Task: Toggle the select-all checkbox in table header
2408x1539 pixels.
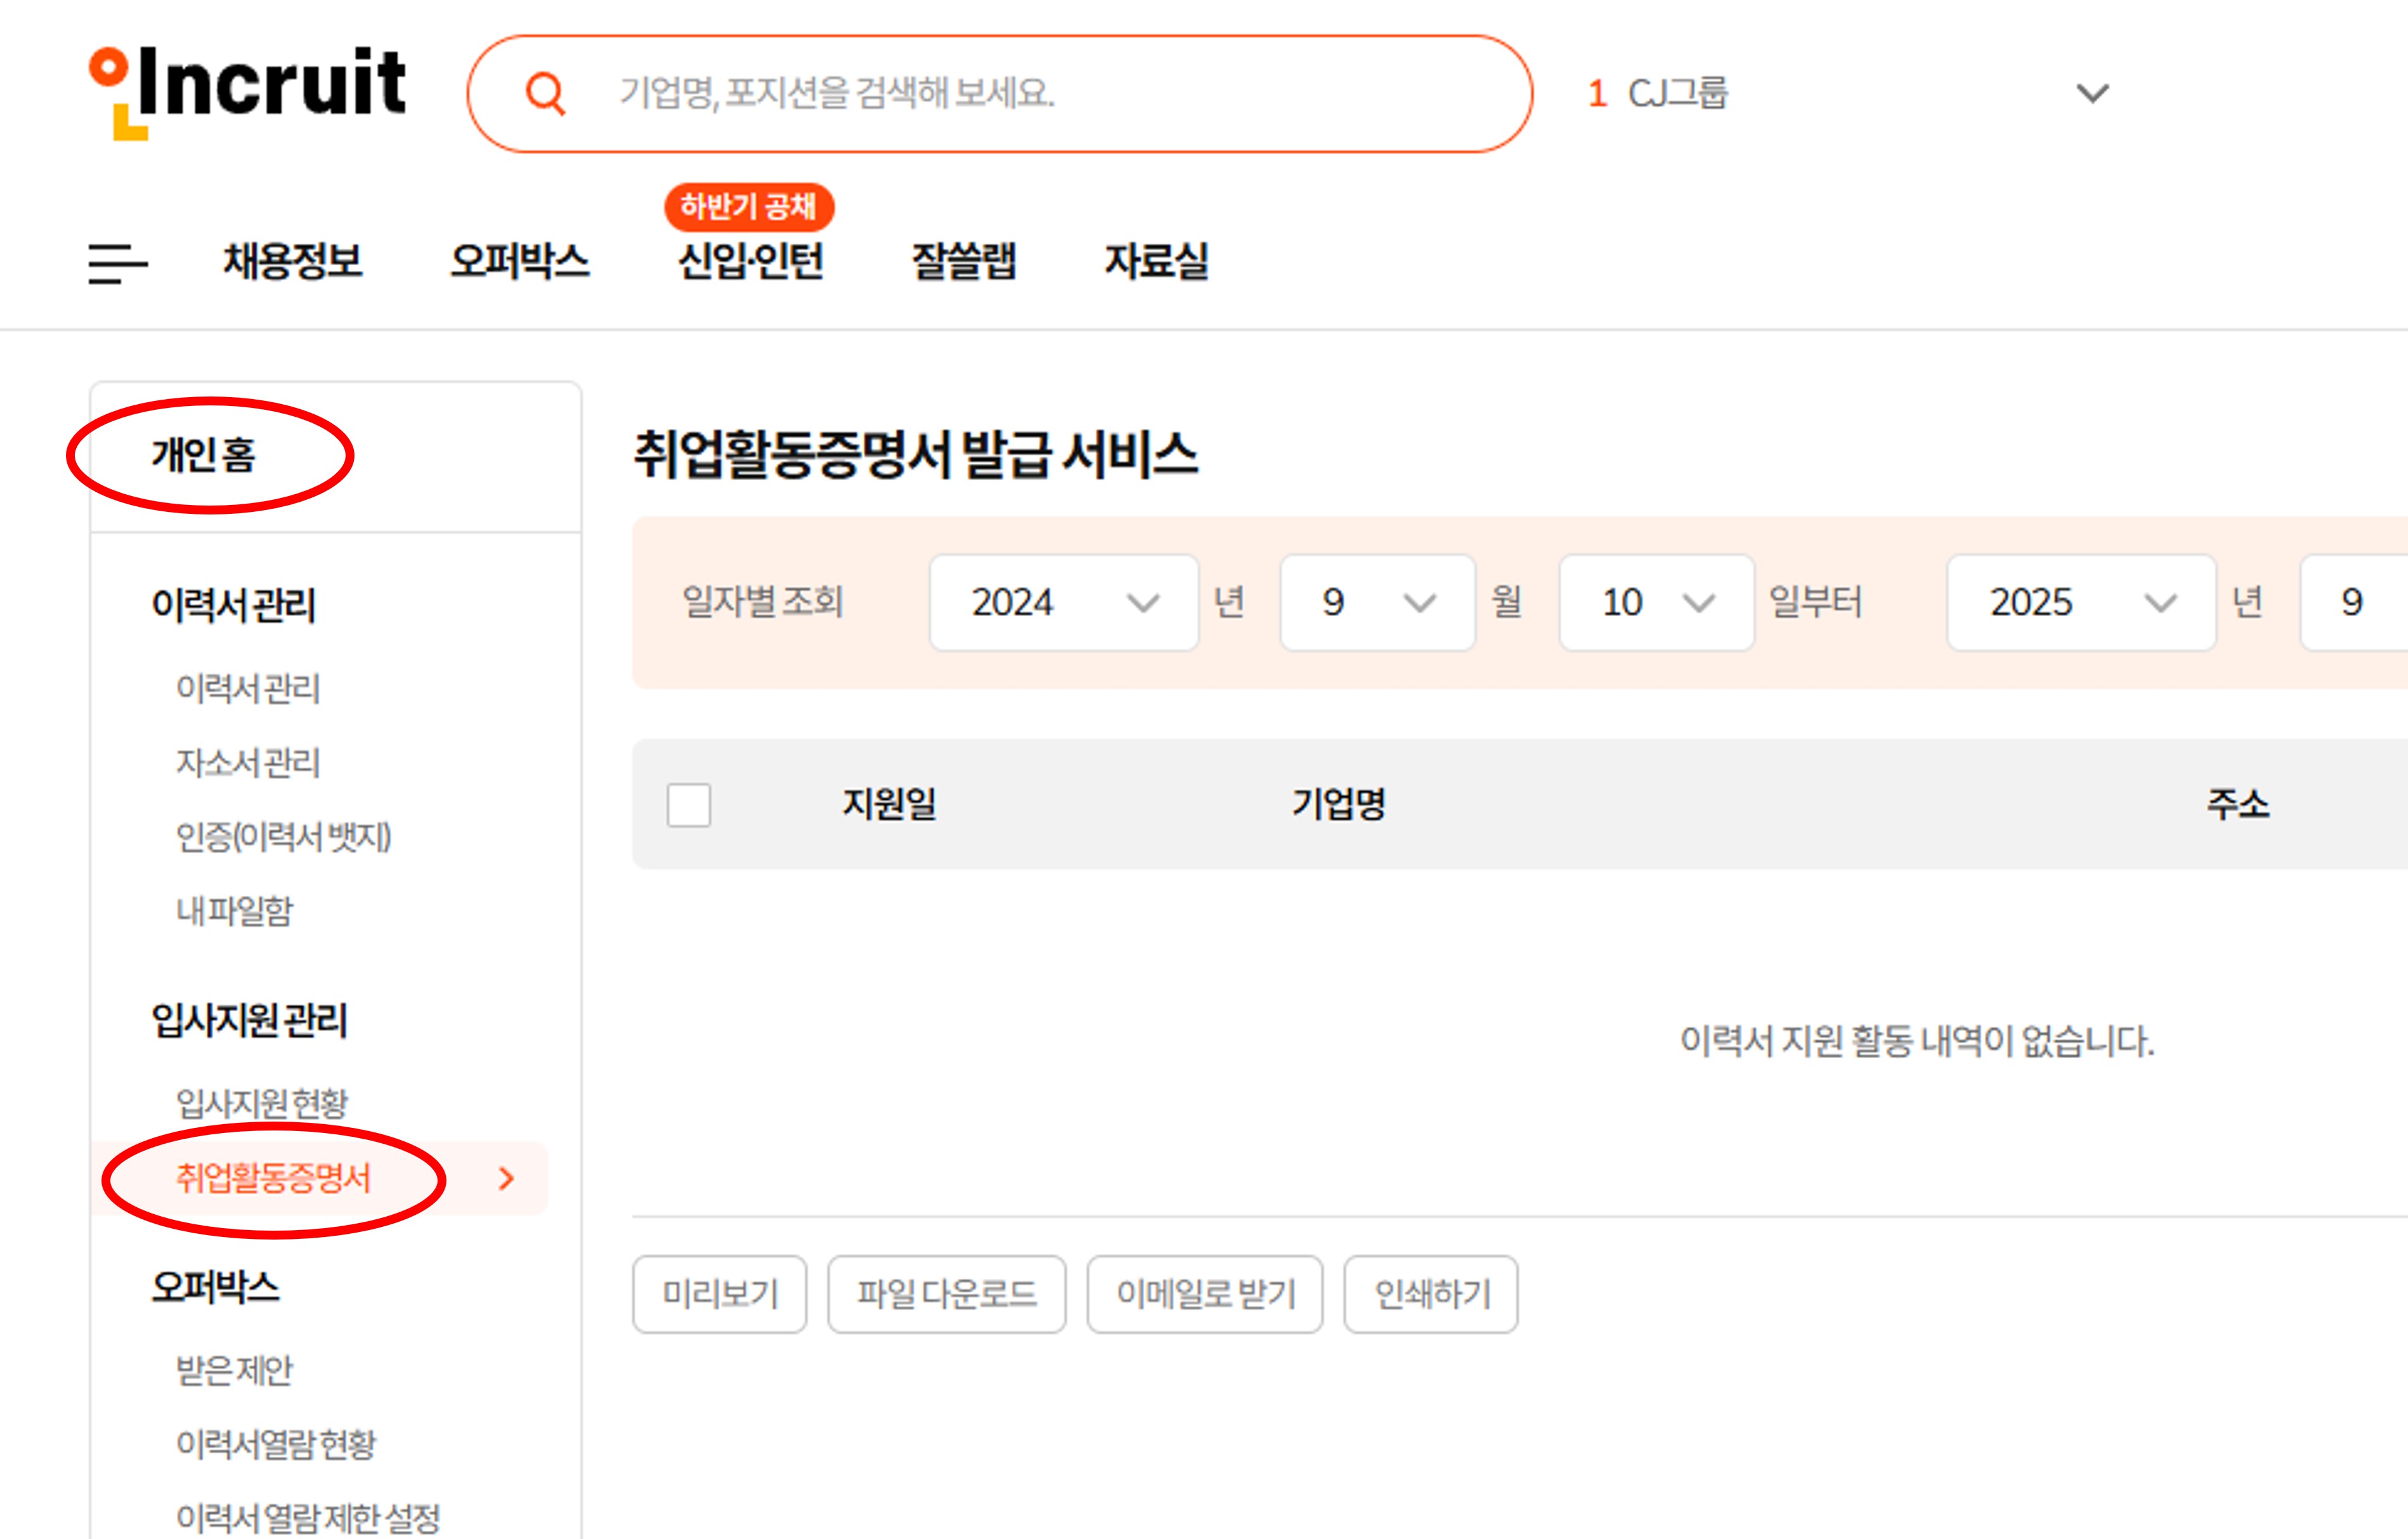Action: click(689, 804)
